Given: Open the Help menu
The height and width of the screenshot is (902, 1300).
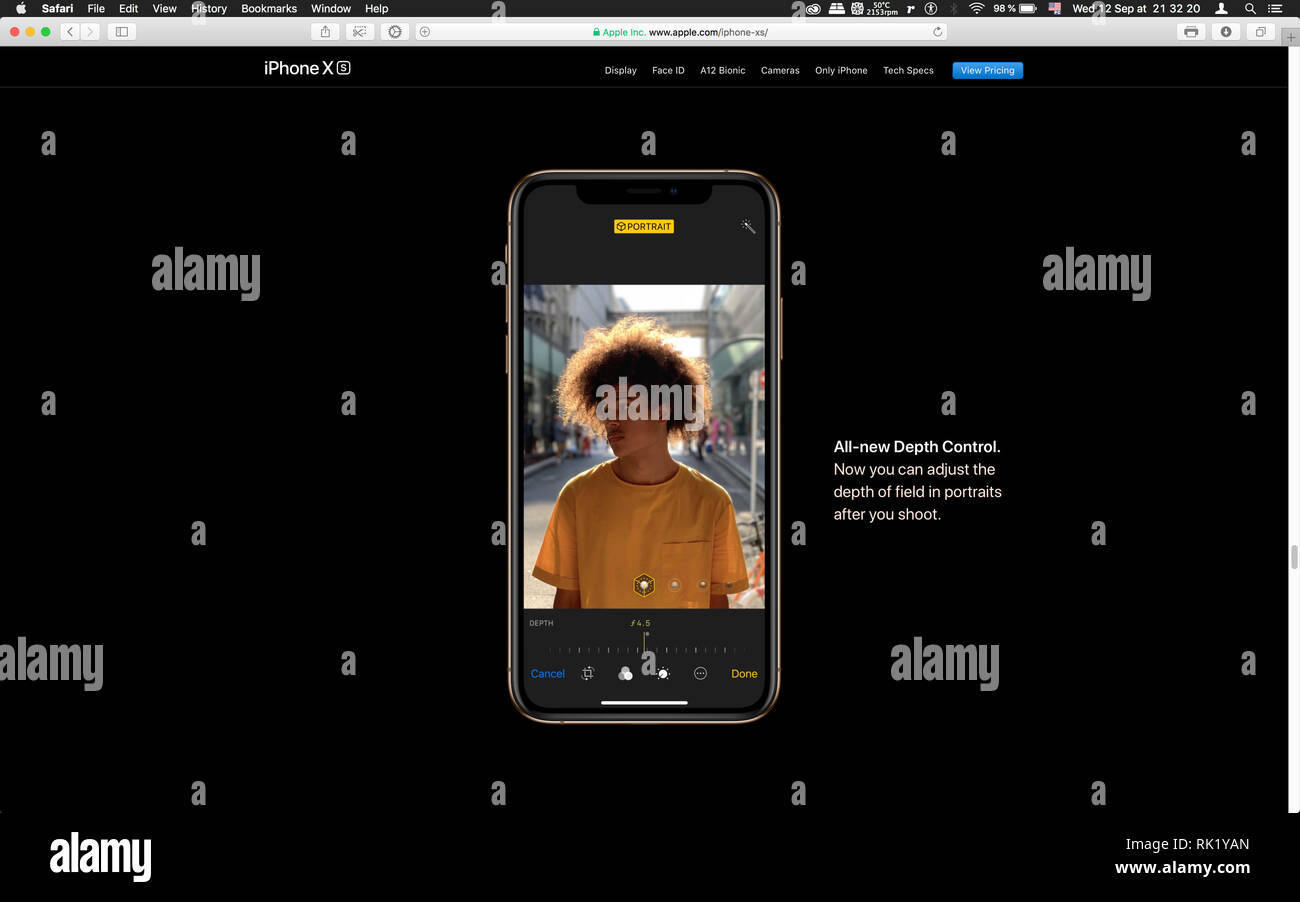Looking at the screenshot, I should coord(376,8).
